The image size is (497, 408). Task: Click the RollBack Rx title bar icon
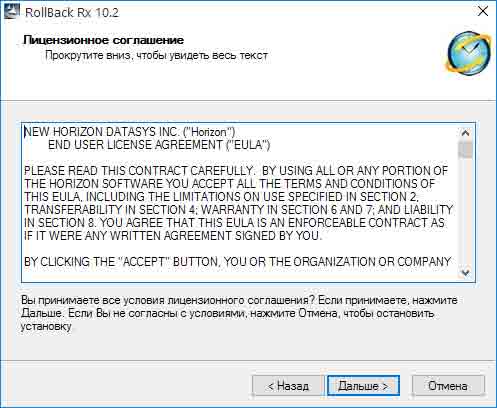(11, 12)
